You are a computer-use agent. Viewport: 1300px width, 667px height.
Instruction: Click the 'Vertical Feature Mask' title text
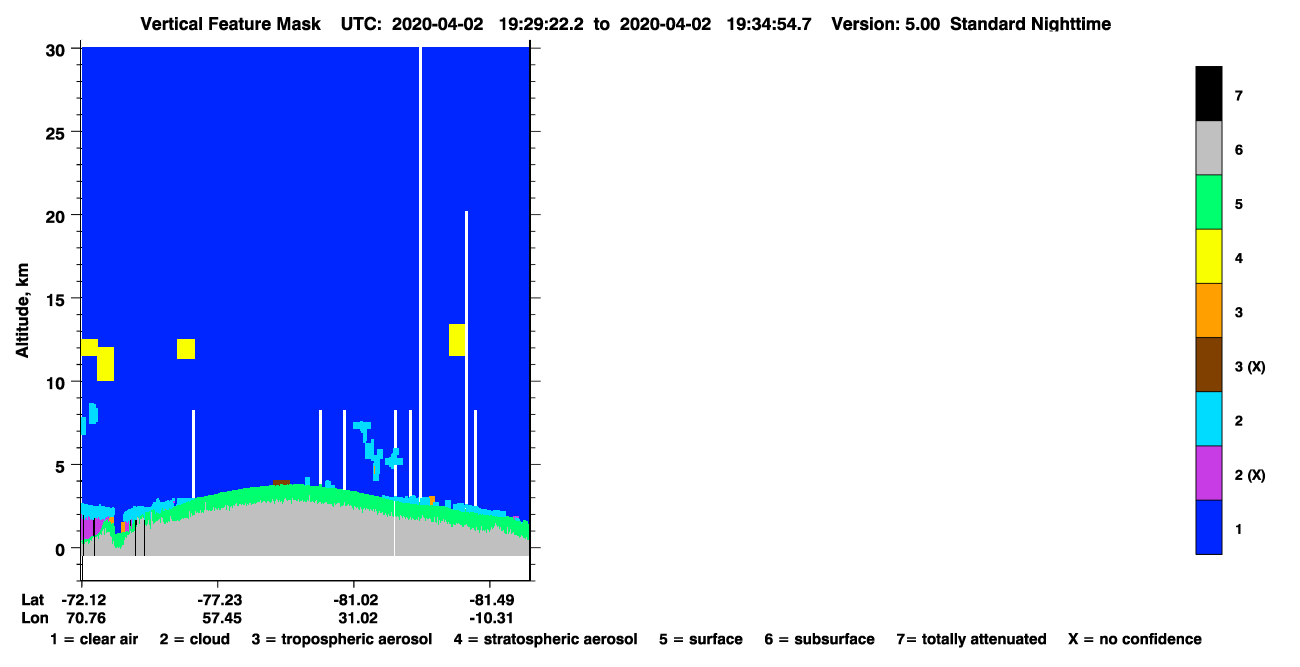click(230, 23)
